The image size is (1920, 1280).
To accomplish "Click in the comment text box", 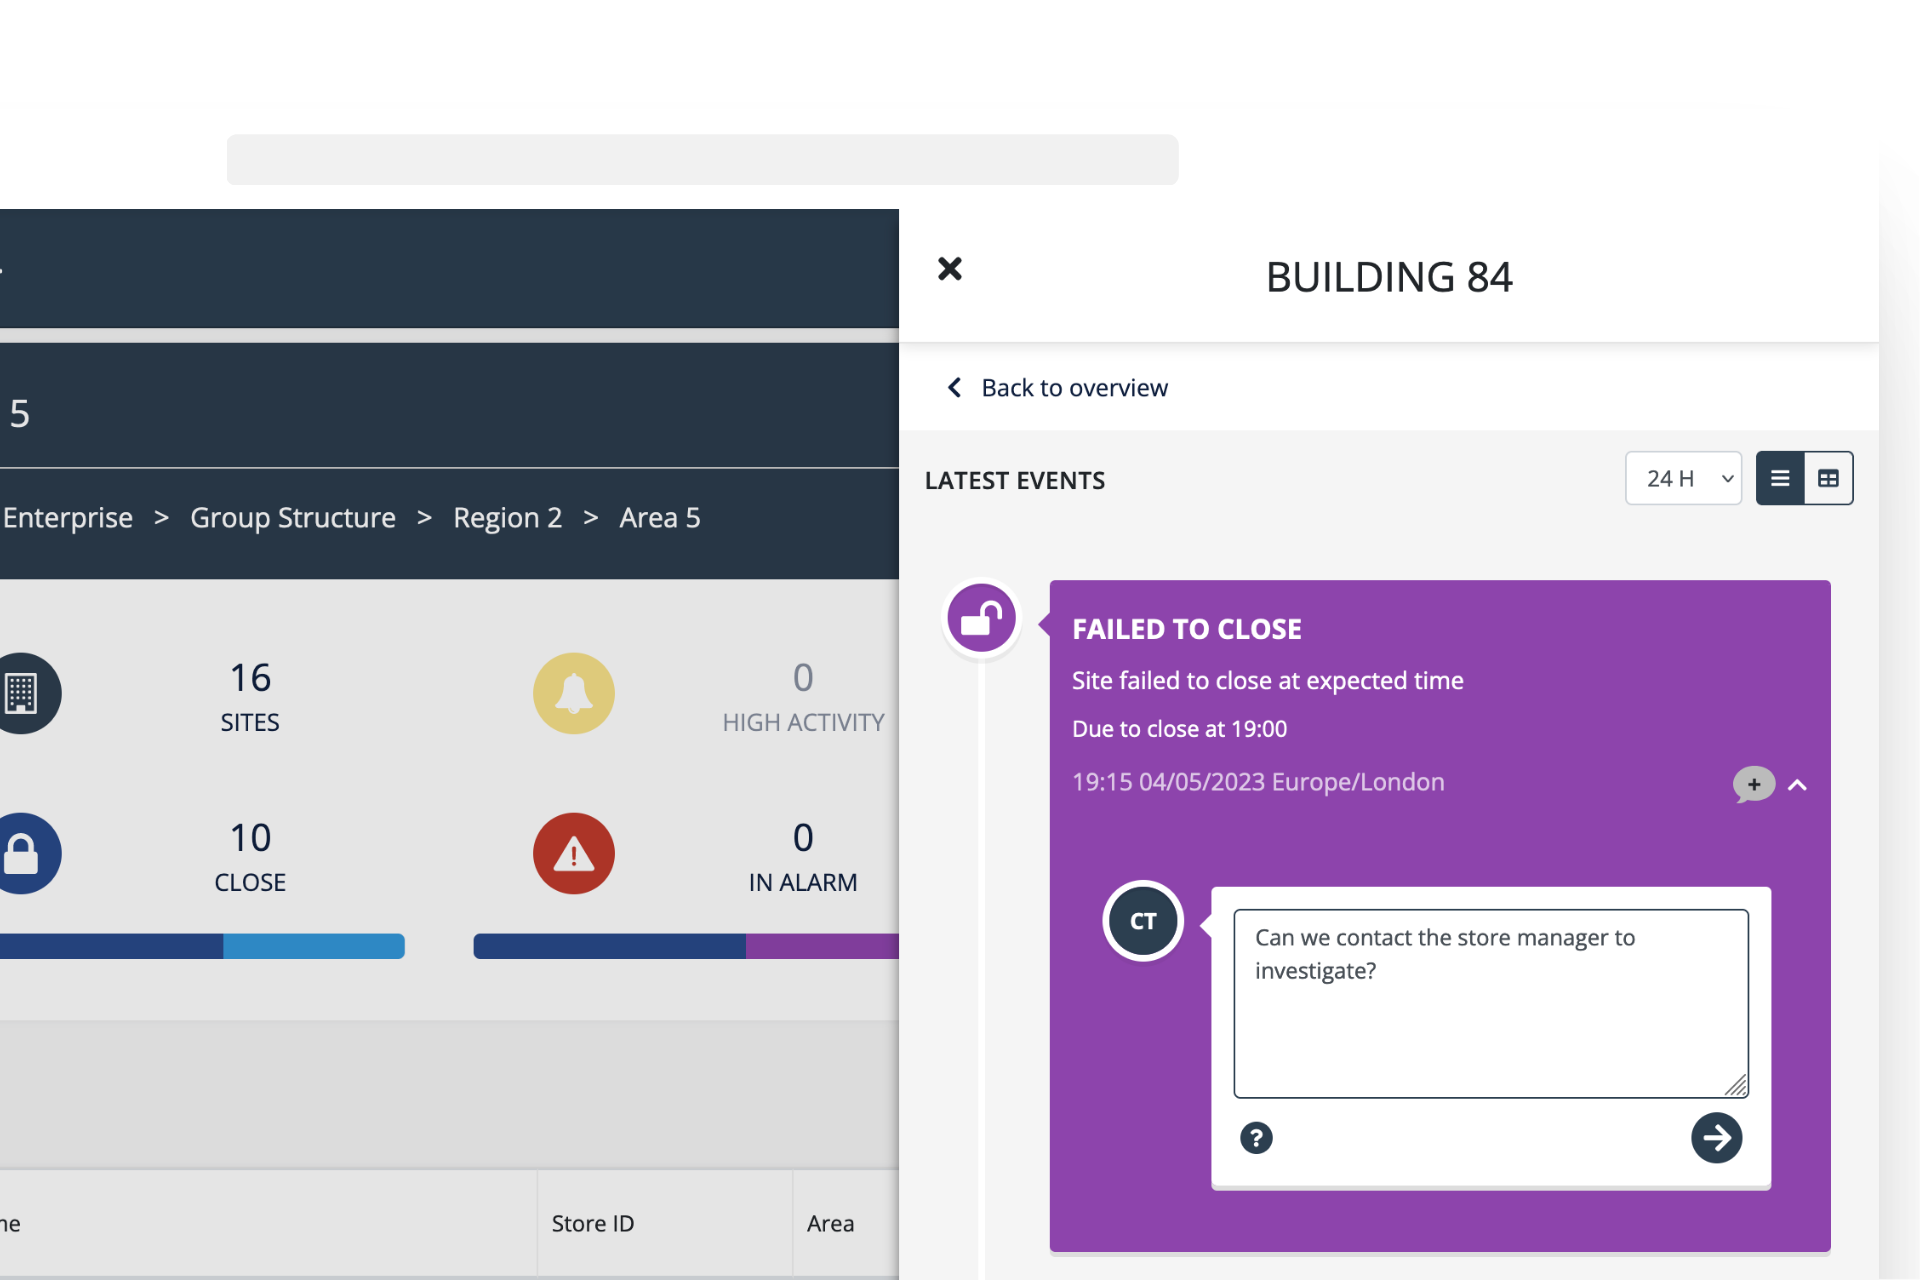I will [1490, 1003].
